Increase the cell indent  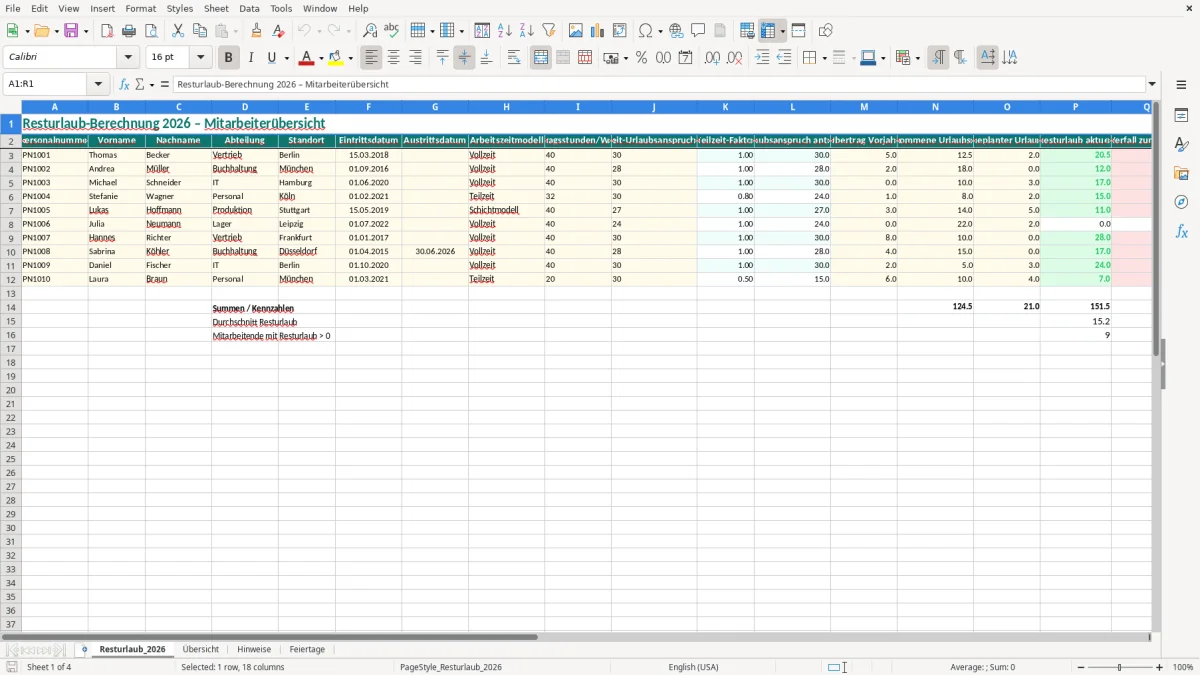pyautogui.click(x=762, y=58)
